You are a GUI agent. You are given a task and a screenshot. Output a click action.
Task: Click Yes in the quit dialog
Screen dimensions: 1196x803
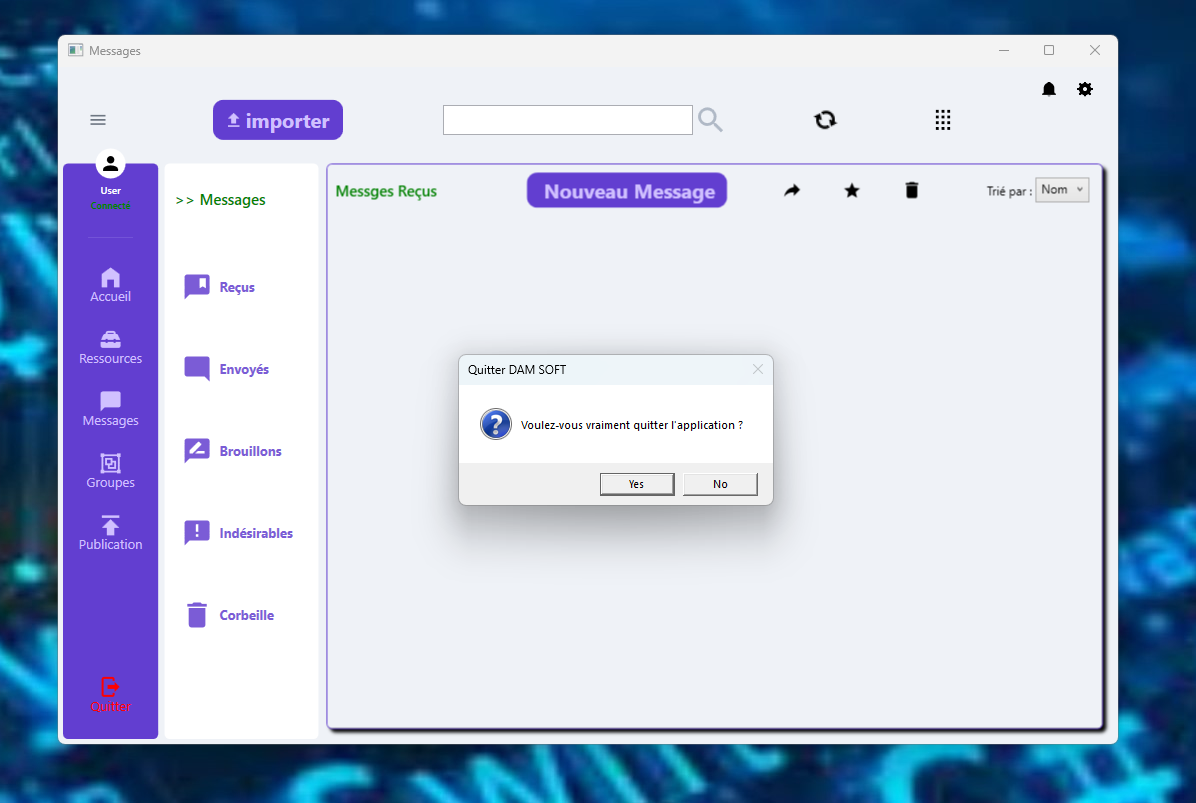tap(637, 484)
